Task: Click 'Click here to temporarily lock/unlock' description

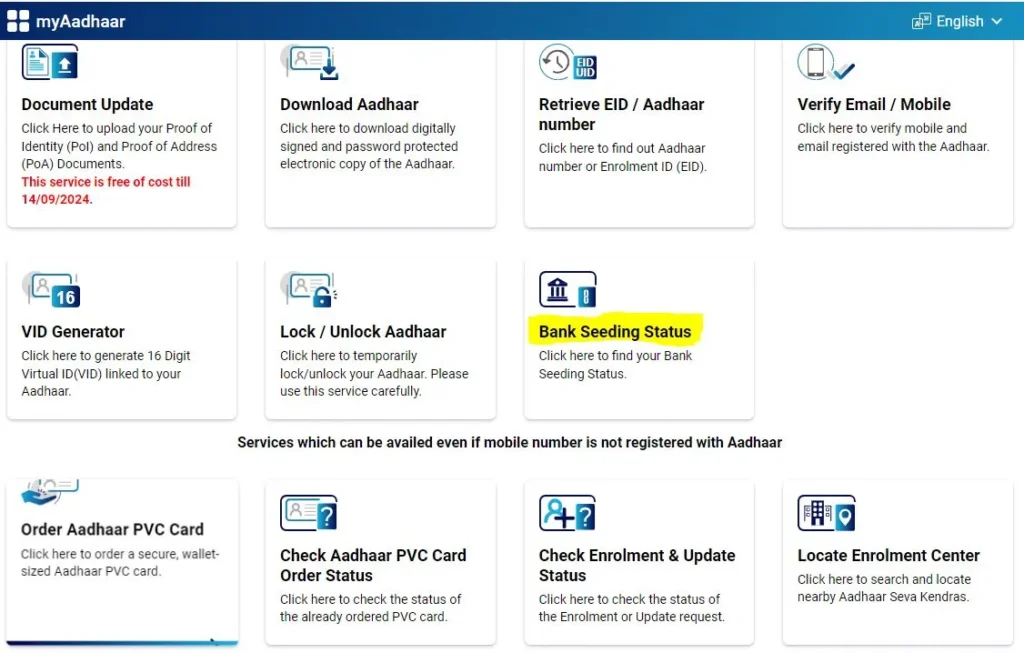Action: 374,374
